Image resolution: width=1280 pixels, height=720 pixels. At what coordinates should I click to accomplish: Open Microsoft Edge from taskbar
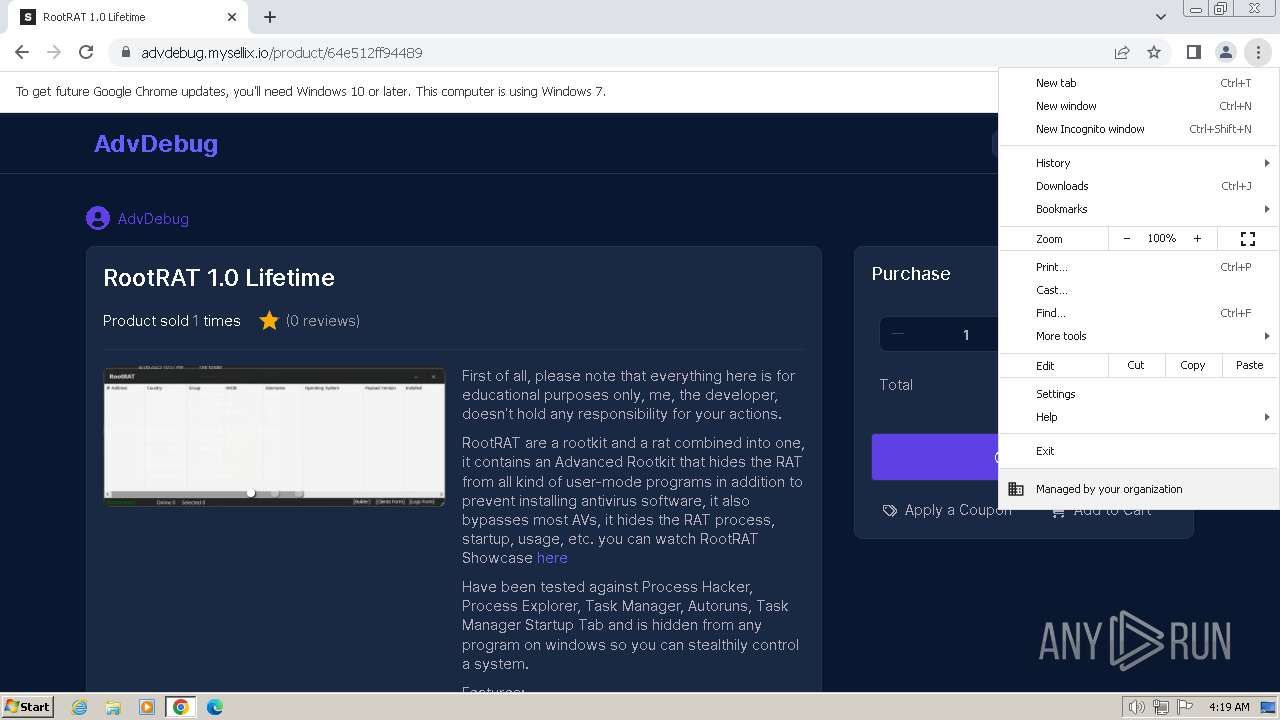[x=214, y=707]
